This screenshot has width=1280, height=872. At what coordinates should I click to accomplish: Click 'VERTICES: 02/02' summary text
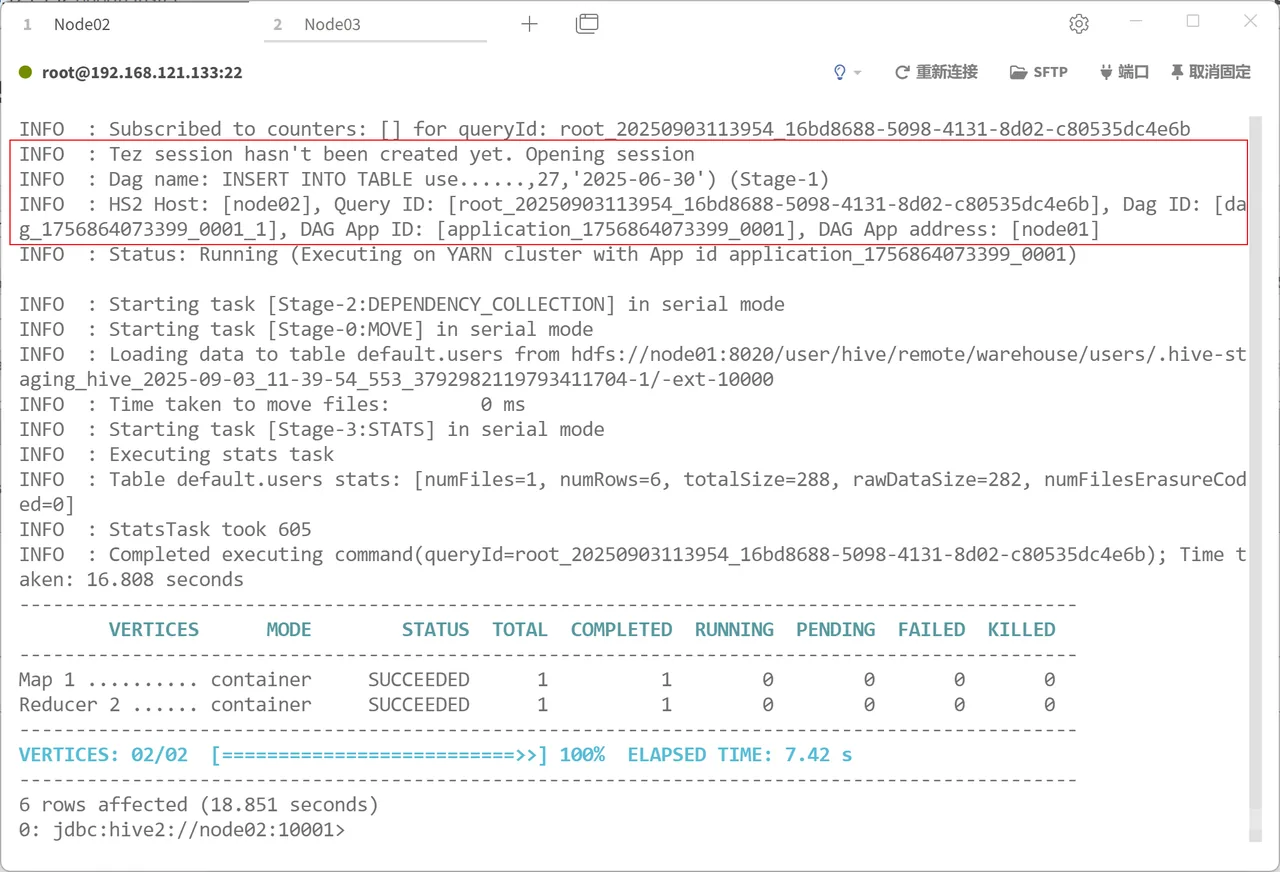(x=103, y=755)
